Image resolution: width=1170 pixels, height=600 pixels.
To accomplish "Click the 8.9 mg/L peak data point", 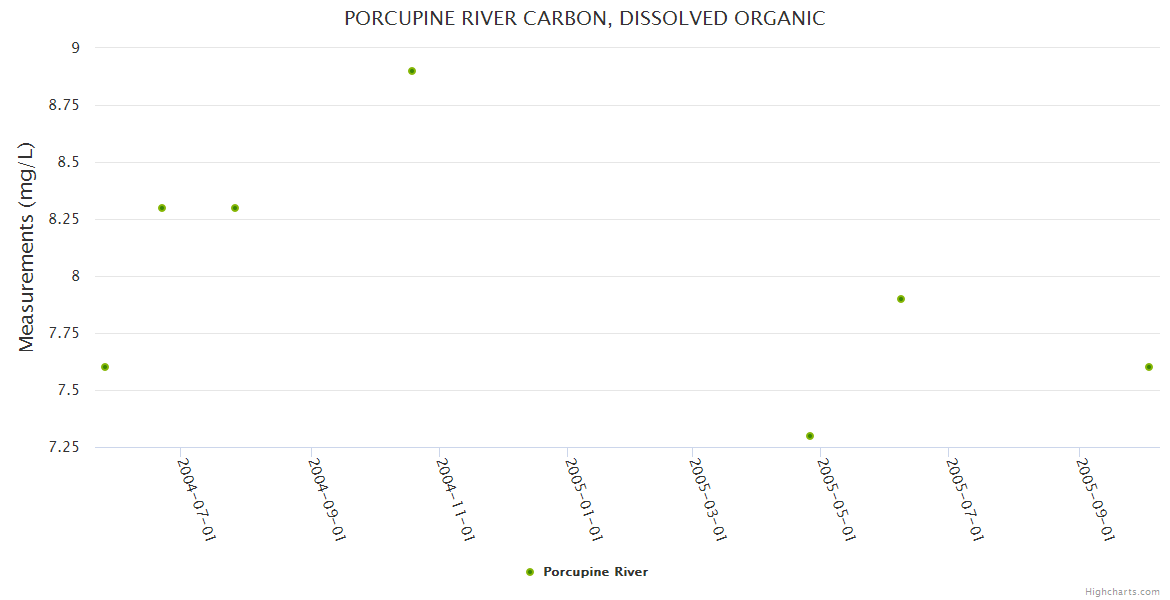I will pos(412,71).
